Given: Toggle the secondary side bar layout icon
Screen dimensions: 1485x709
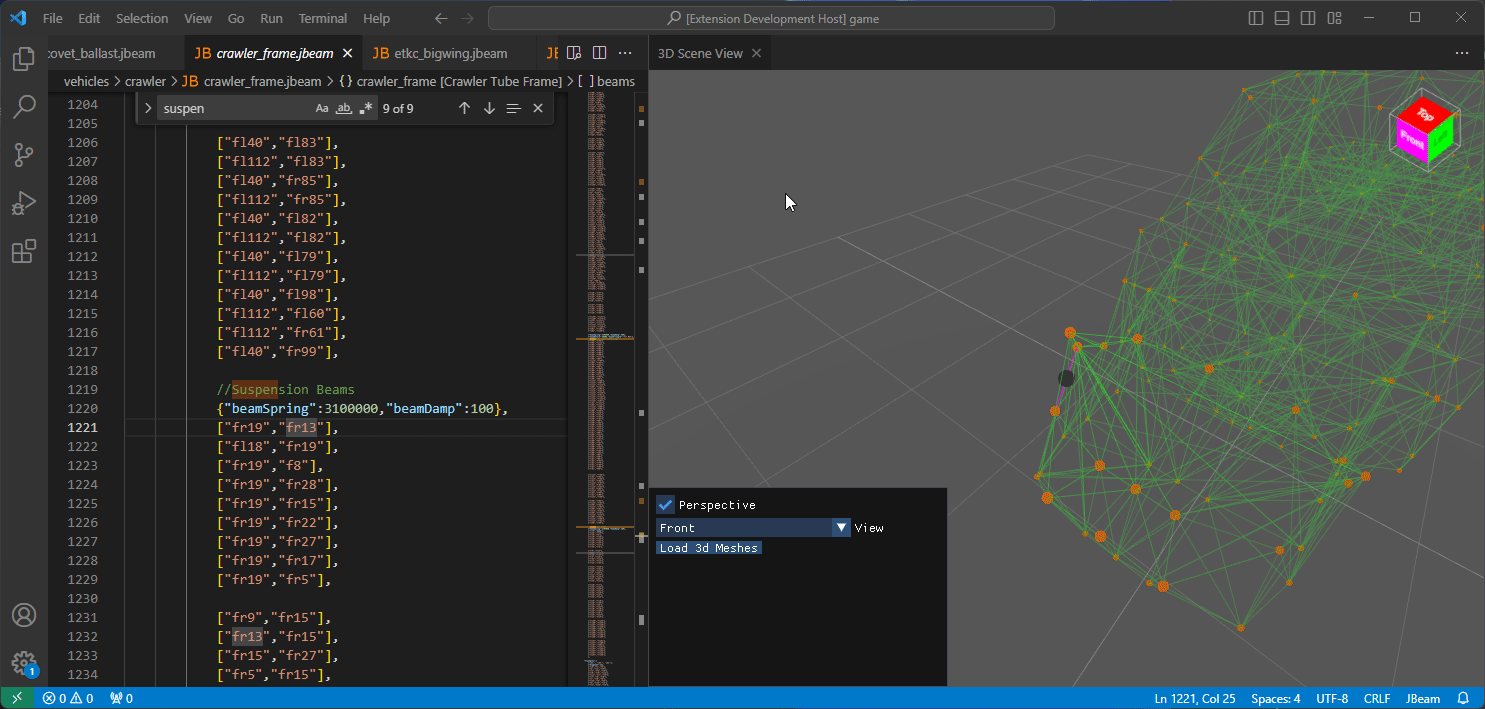Looking at the screenshot, I should tap(1308, 18).
